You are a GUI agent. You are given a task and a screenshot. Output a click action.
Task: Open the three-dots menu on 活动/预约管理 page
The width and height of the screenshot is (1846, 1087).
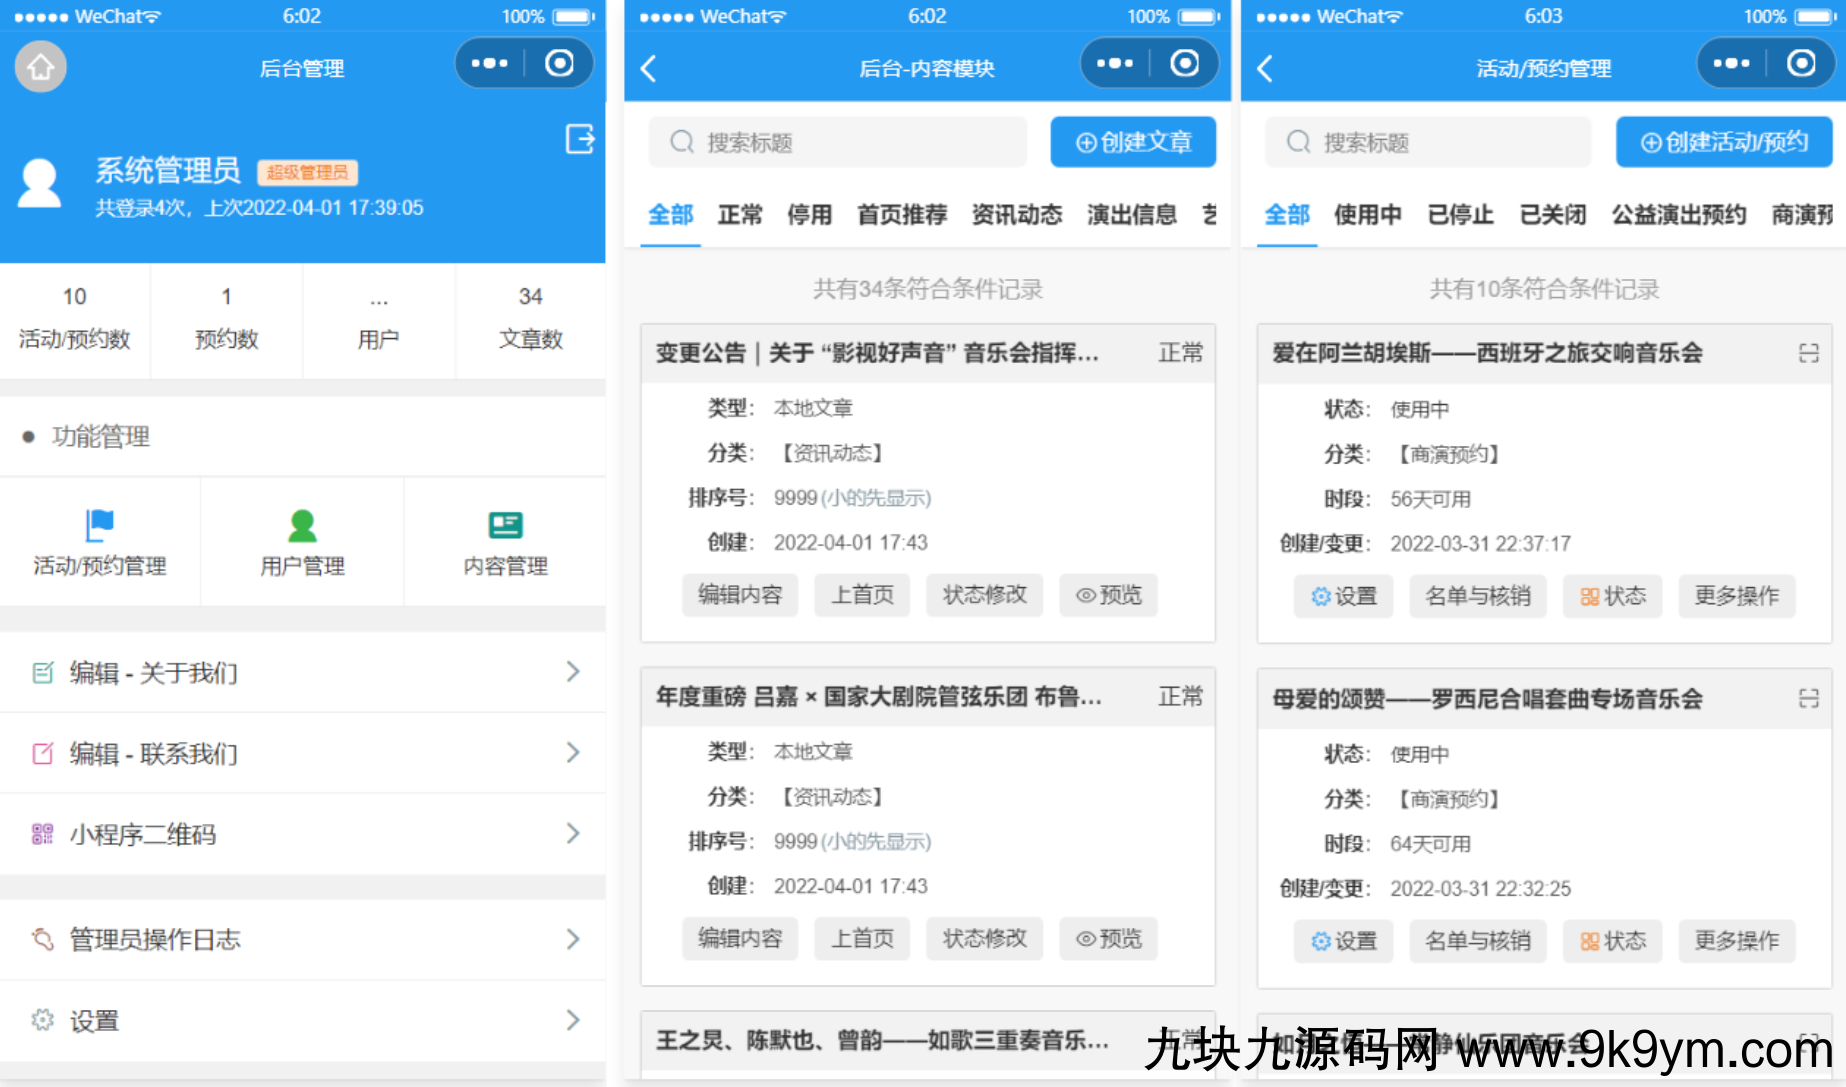click(x=1731, y=64)
